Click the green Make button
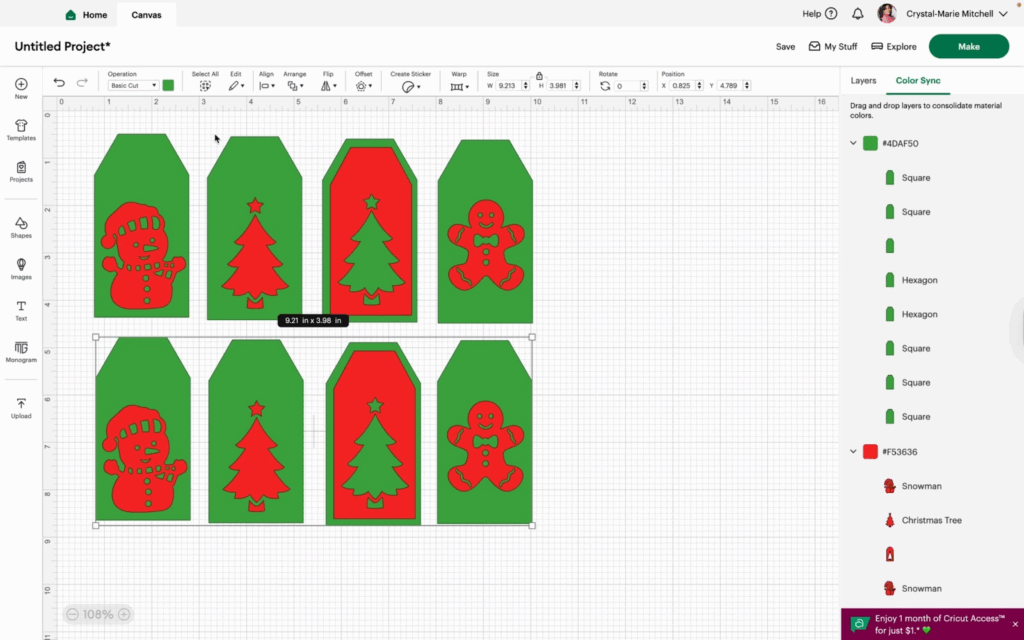Image resolution: width=1024 pixels, height=640 pixels. pos(968,46)
